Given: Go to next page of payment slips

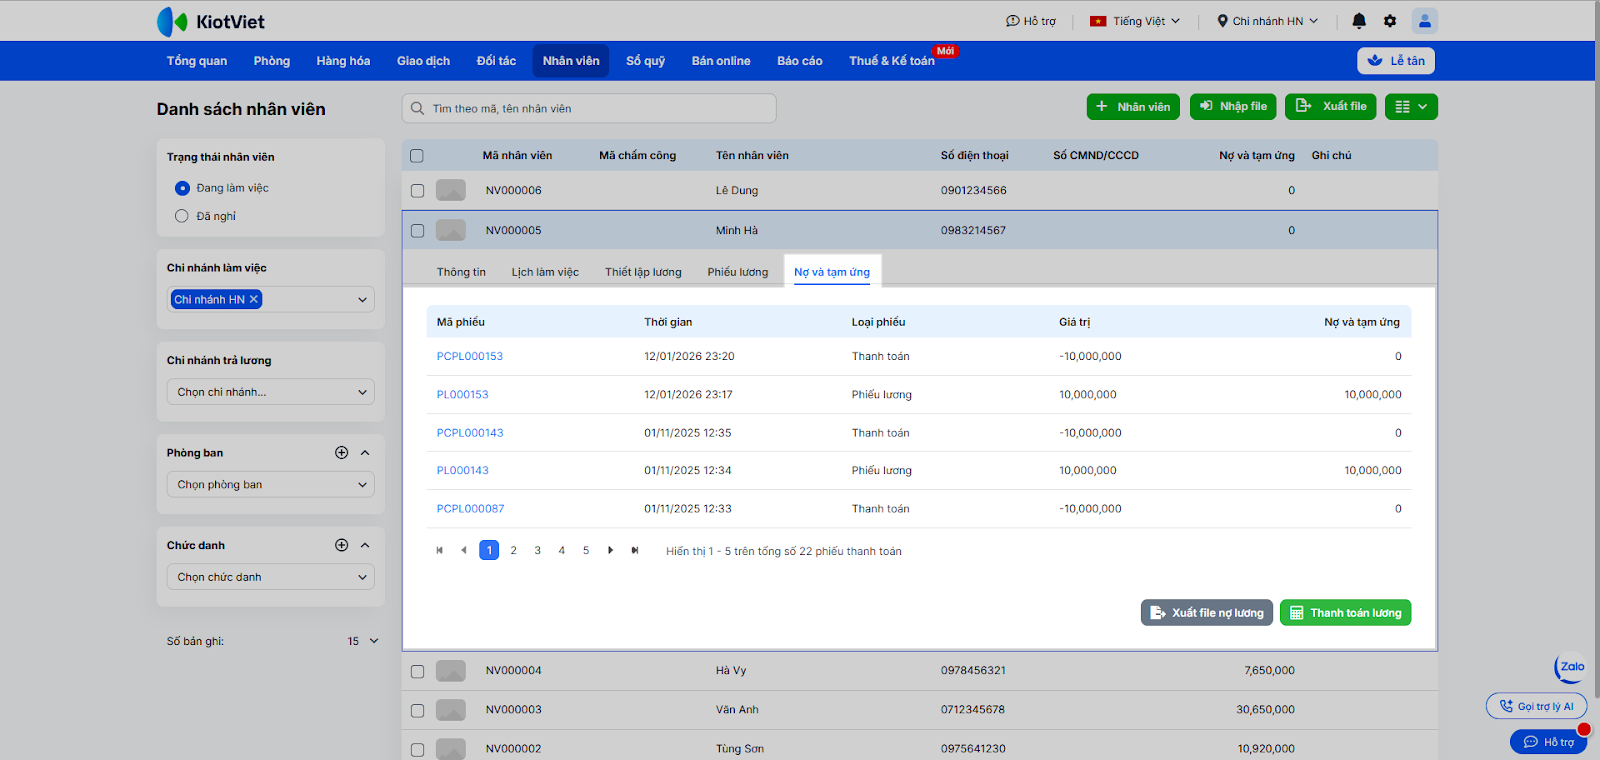Looking at the screenshot, I should (610, 550).
